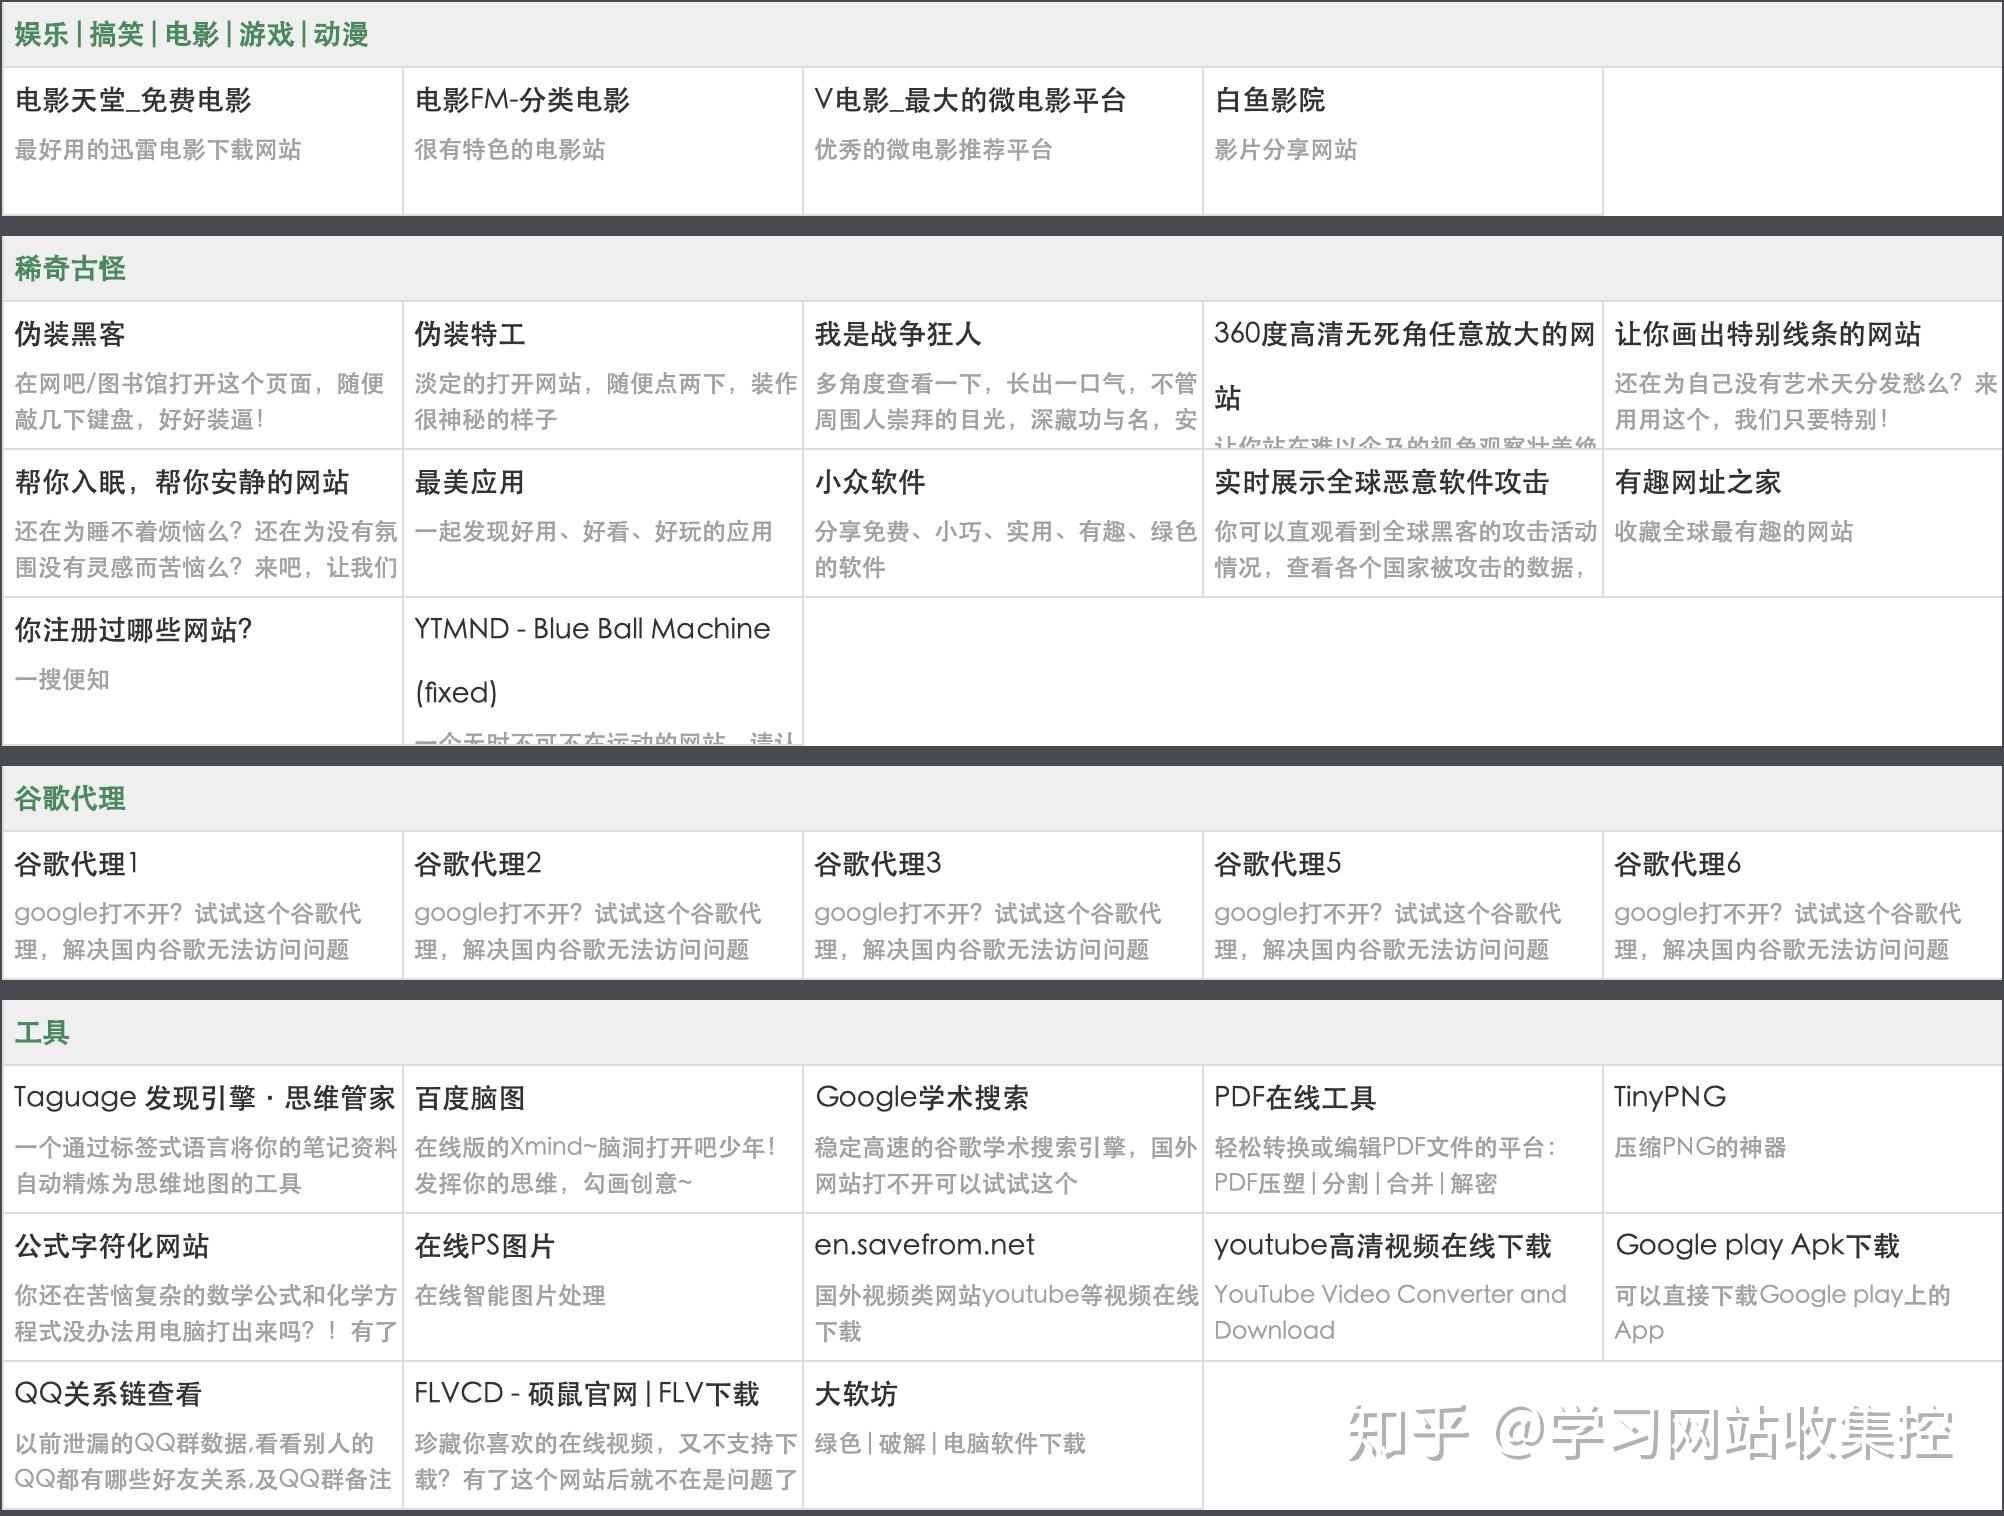Open 你注册过哪些网站? link

[133, 630]
